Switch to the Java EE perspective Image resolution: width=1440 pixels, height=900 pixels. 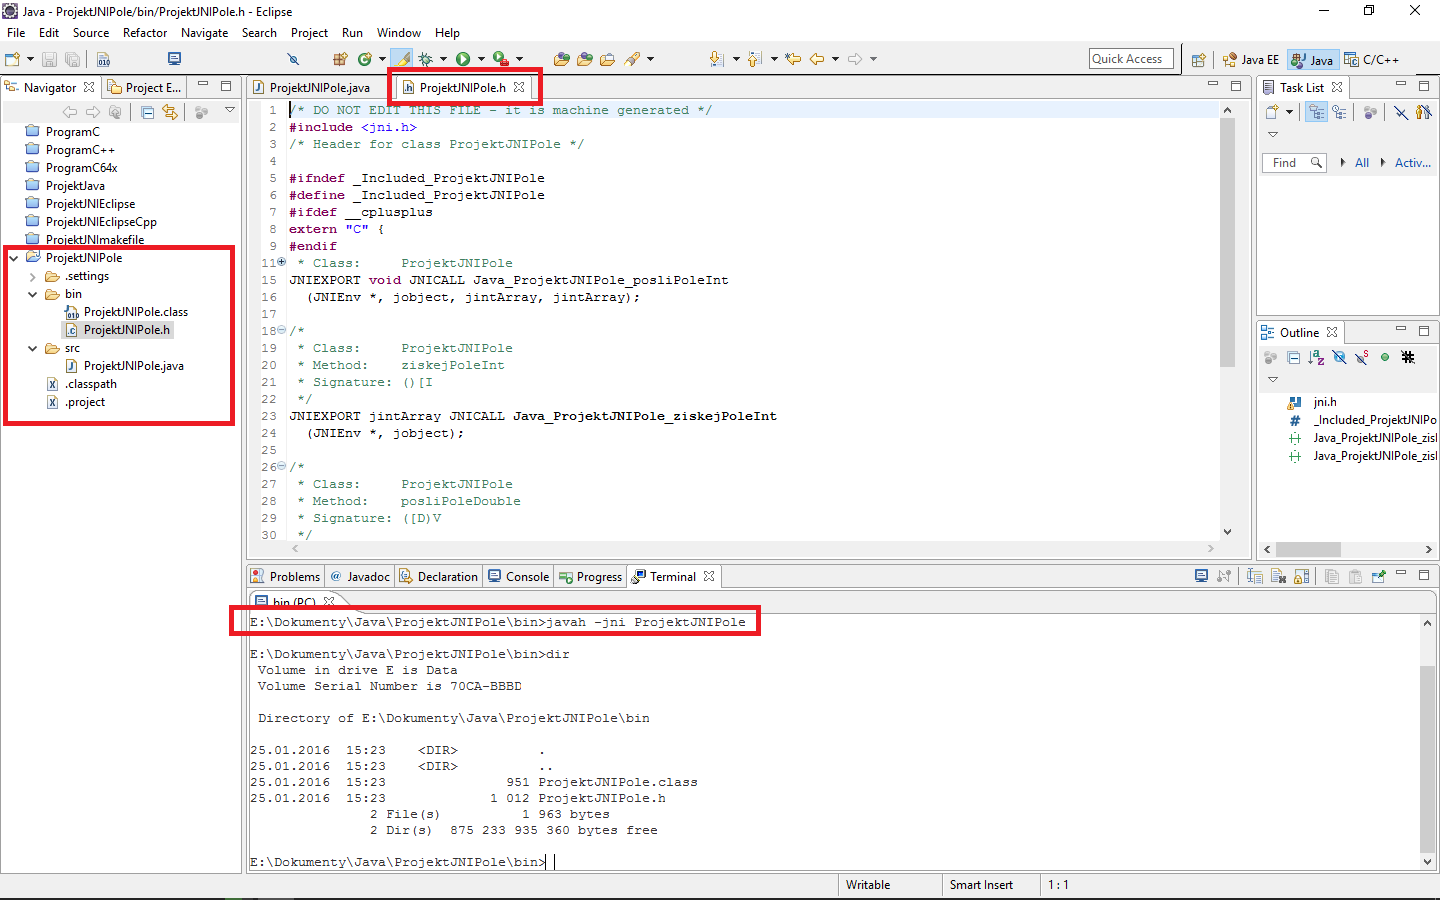click(1250, 59)
